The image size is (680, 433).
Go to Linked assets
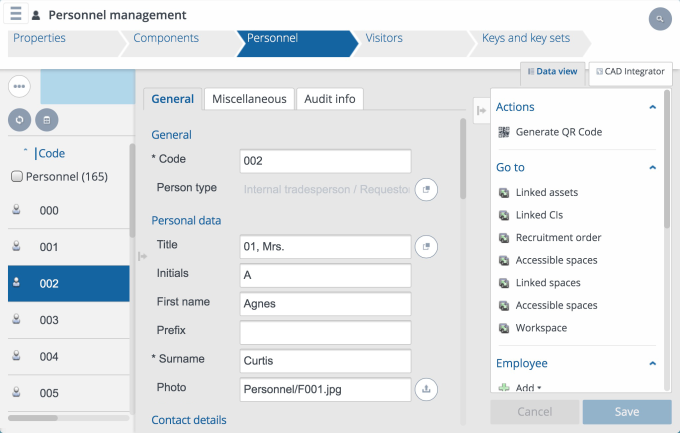coord(546,192)
